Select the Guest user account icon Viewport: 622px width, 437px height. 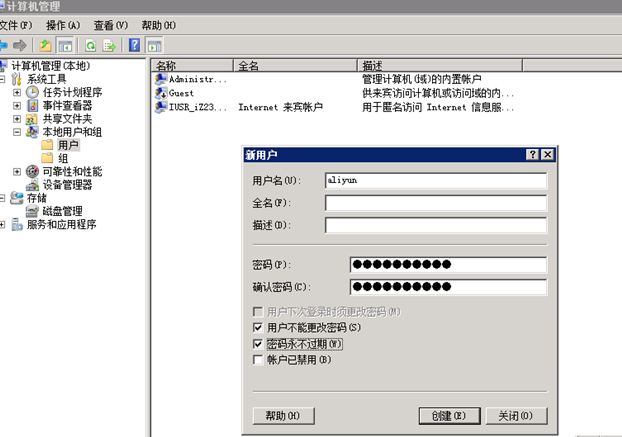point(161,92)
